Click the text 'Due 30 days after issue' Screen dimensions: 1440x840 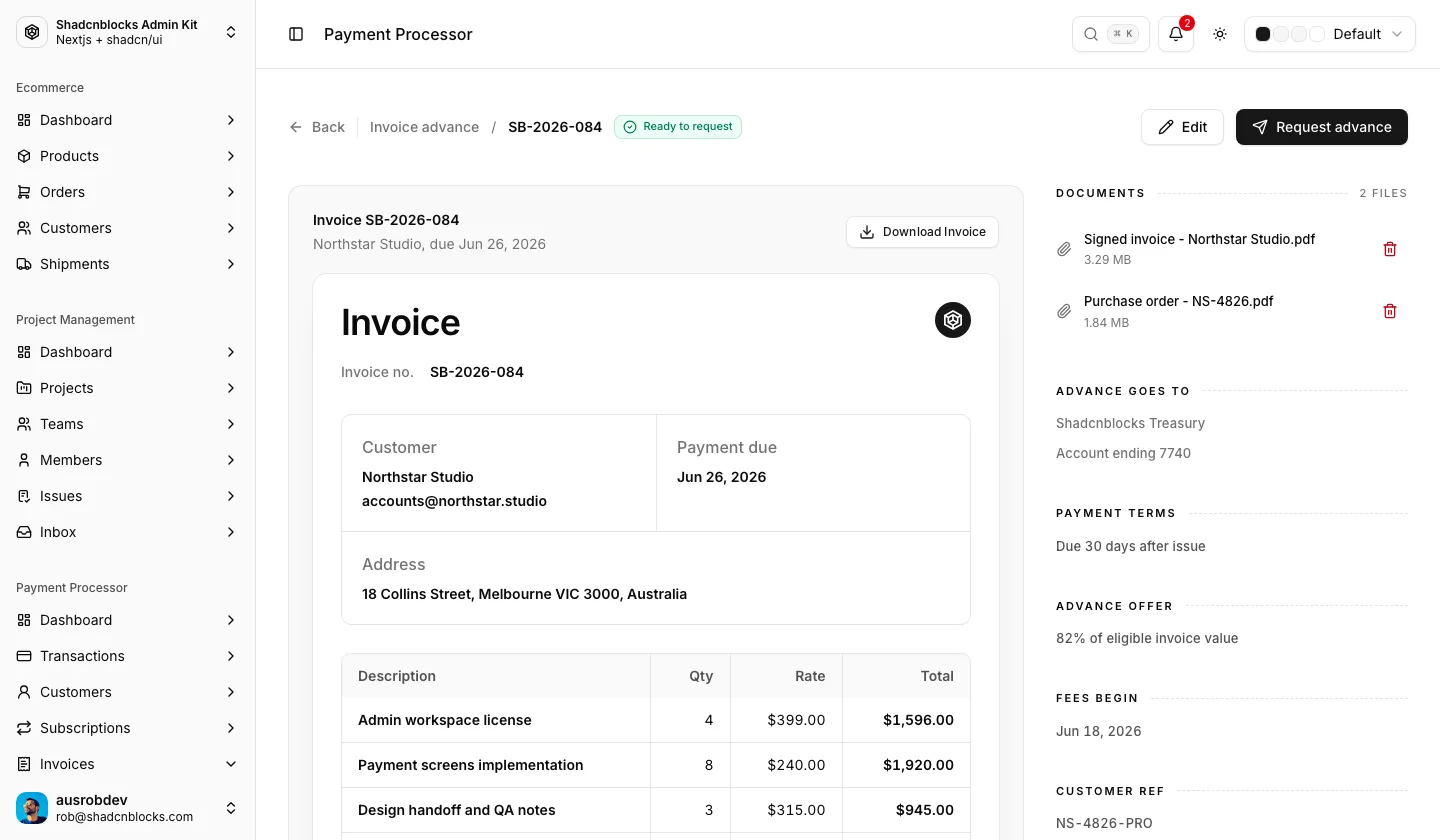1130,546
